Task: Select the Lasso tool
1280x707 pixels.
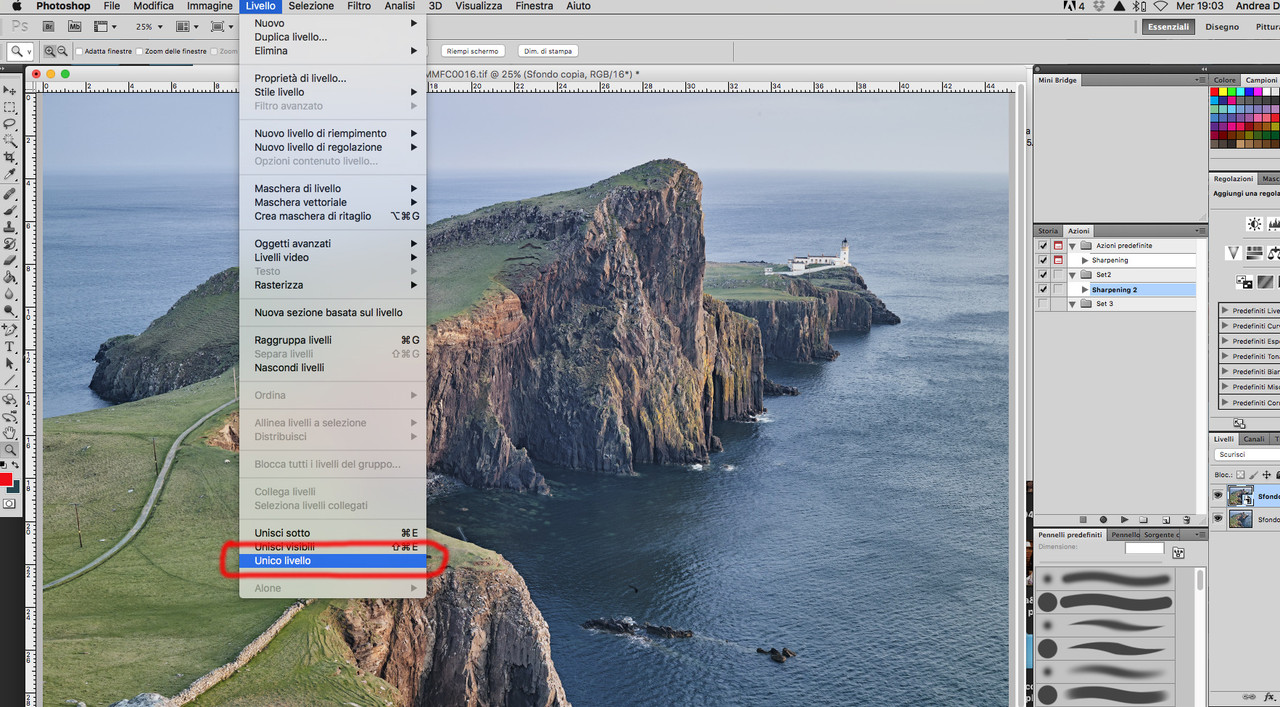Action: click(10, 124)
